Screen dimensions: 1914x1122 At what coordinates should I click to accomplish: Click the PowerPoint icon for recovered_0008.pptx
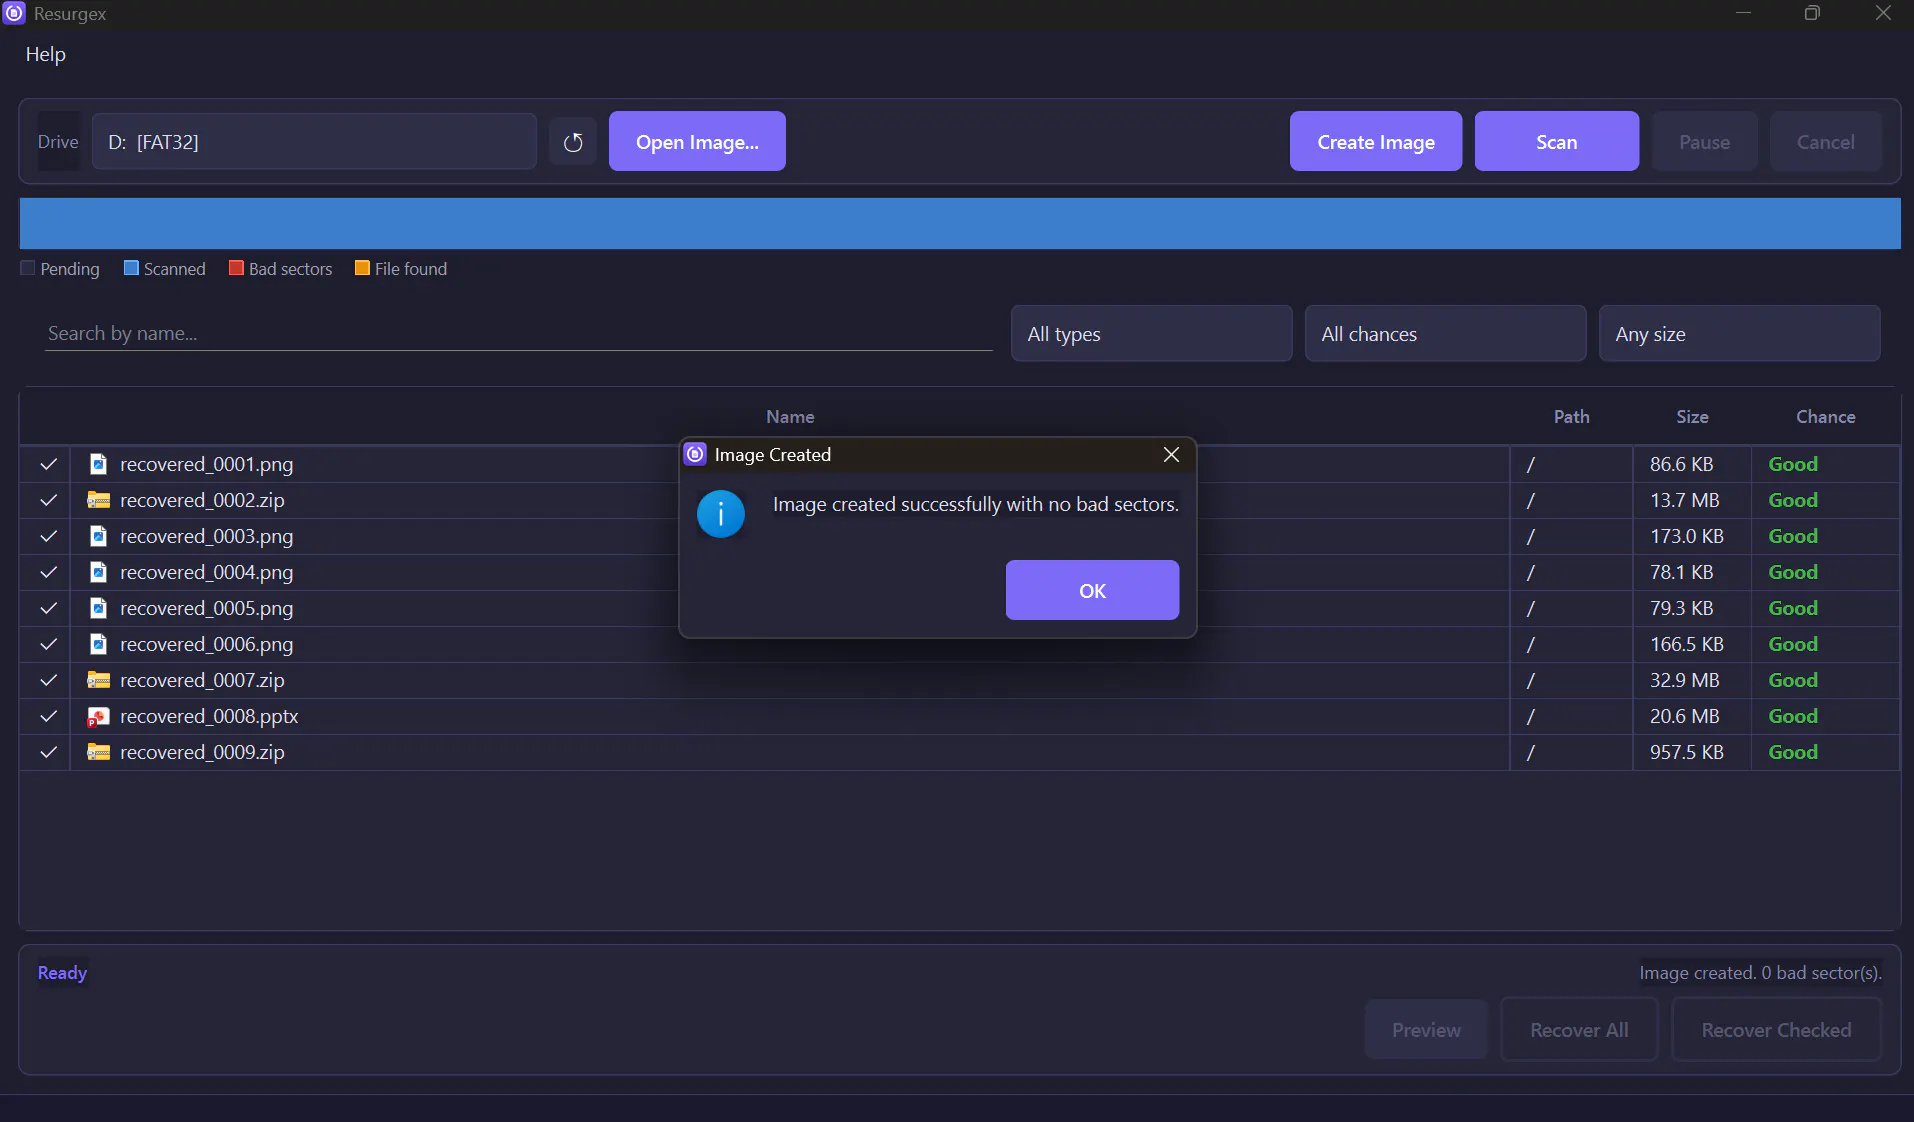point(98,716)
